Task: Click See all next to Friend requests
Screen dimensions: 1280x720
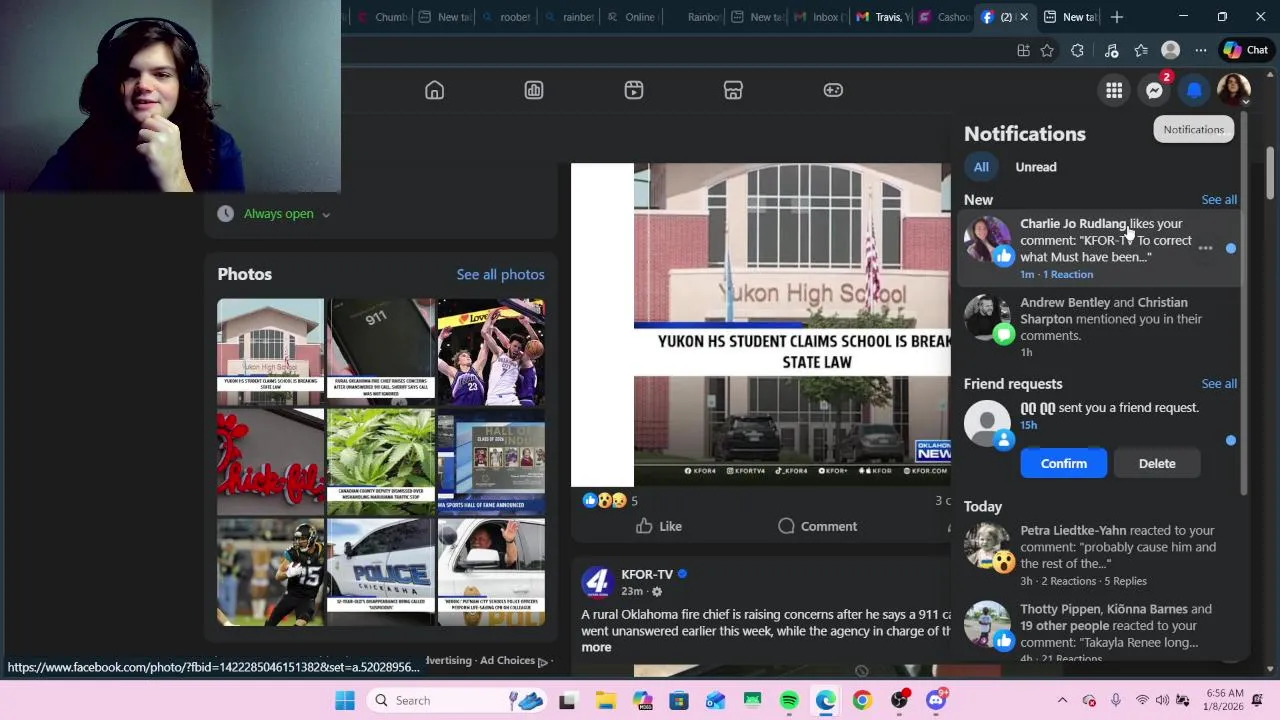Action: 1219,384
